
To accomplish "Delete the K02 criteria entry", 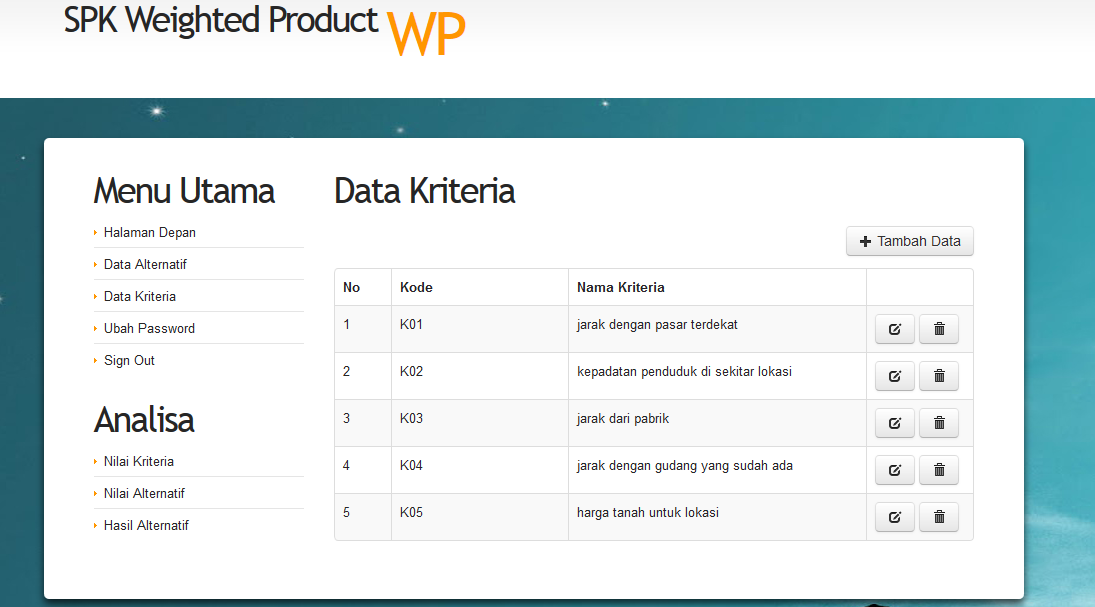I will [x=938, y=375].
